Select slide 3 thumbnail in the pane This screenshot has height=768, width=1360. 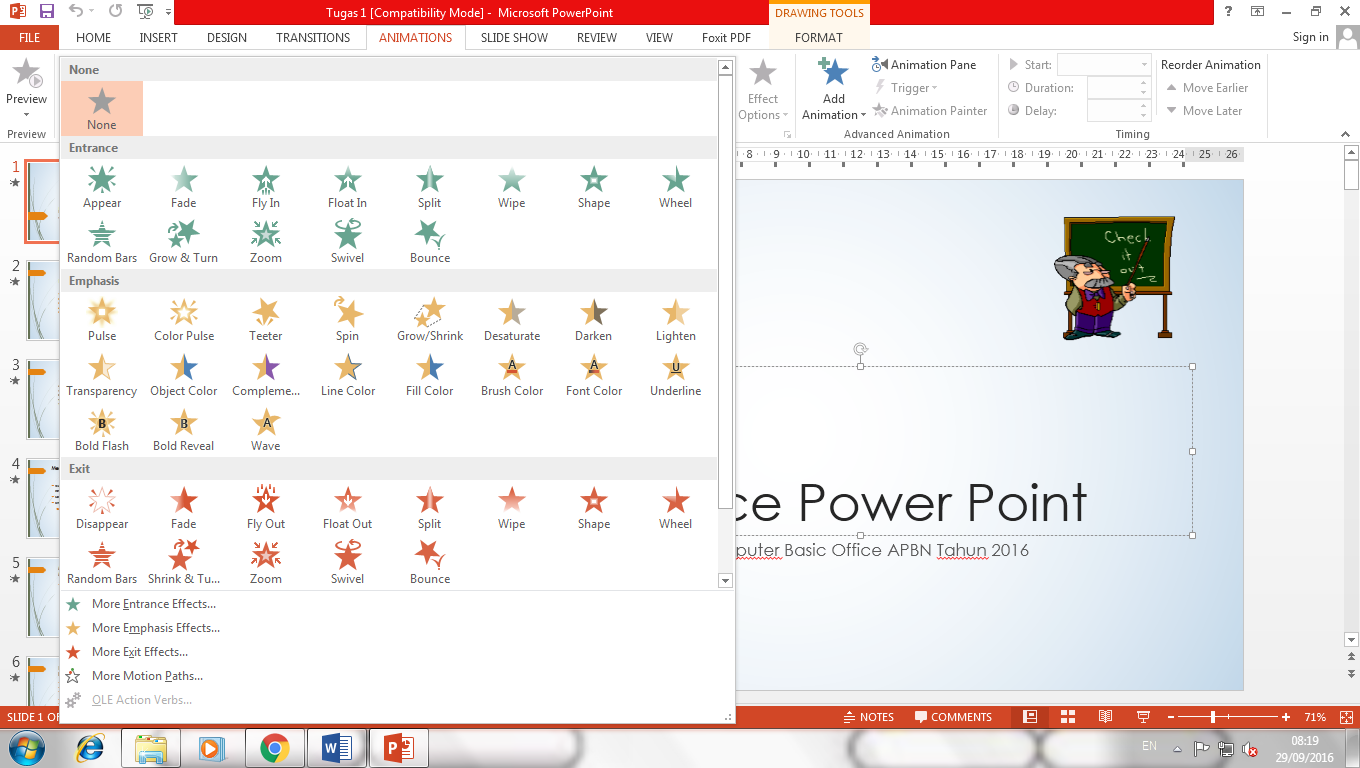[42, 400]
